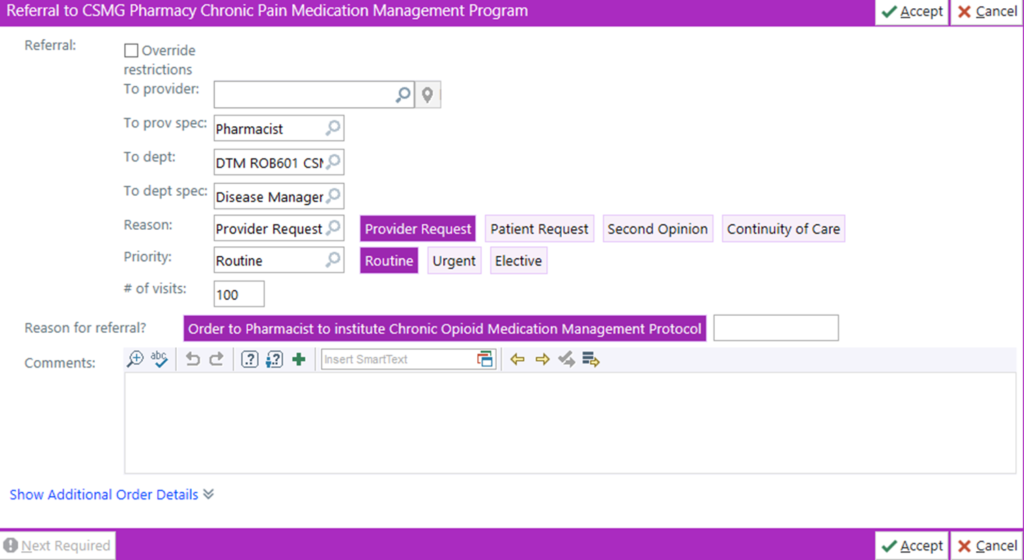Click the top Accept button

coord(911,12)
